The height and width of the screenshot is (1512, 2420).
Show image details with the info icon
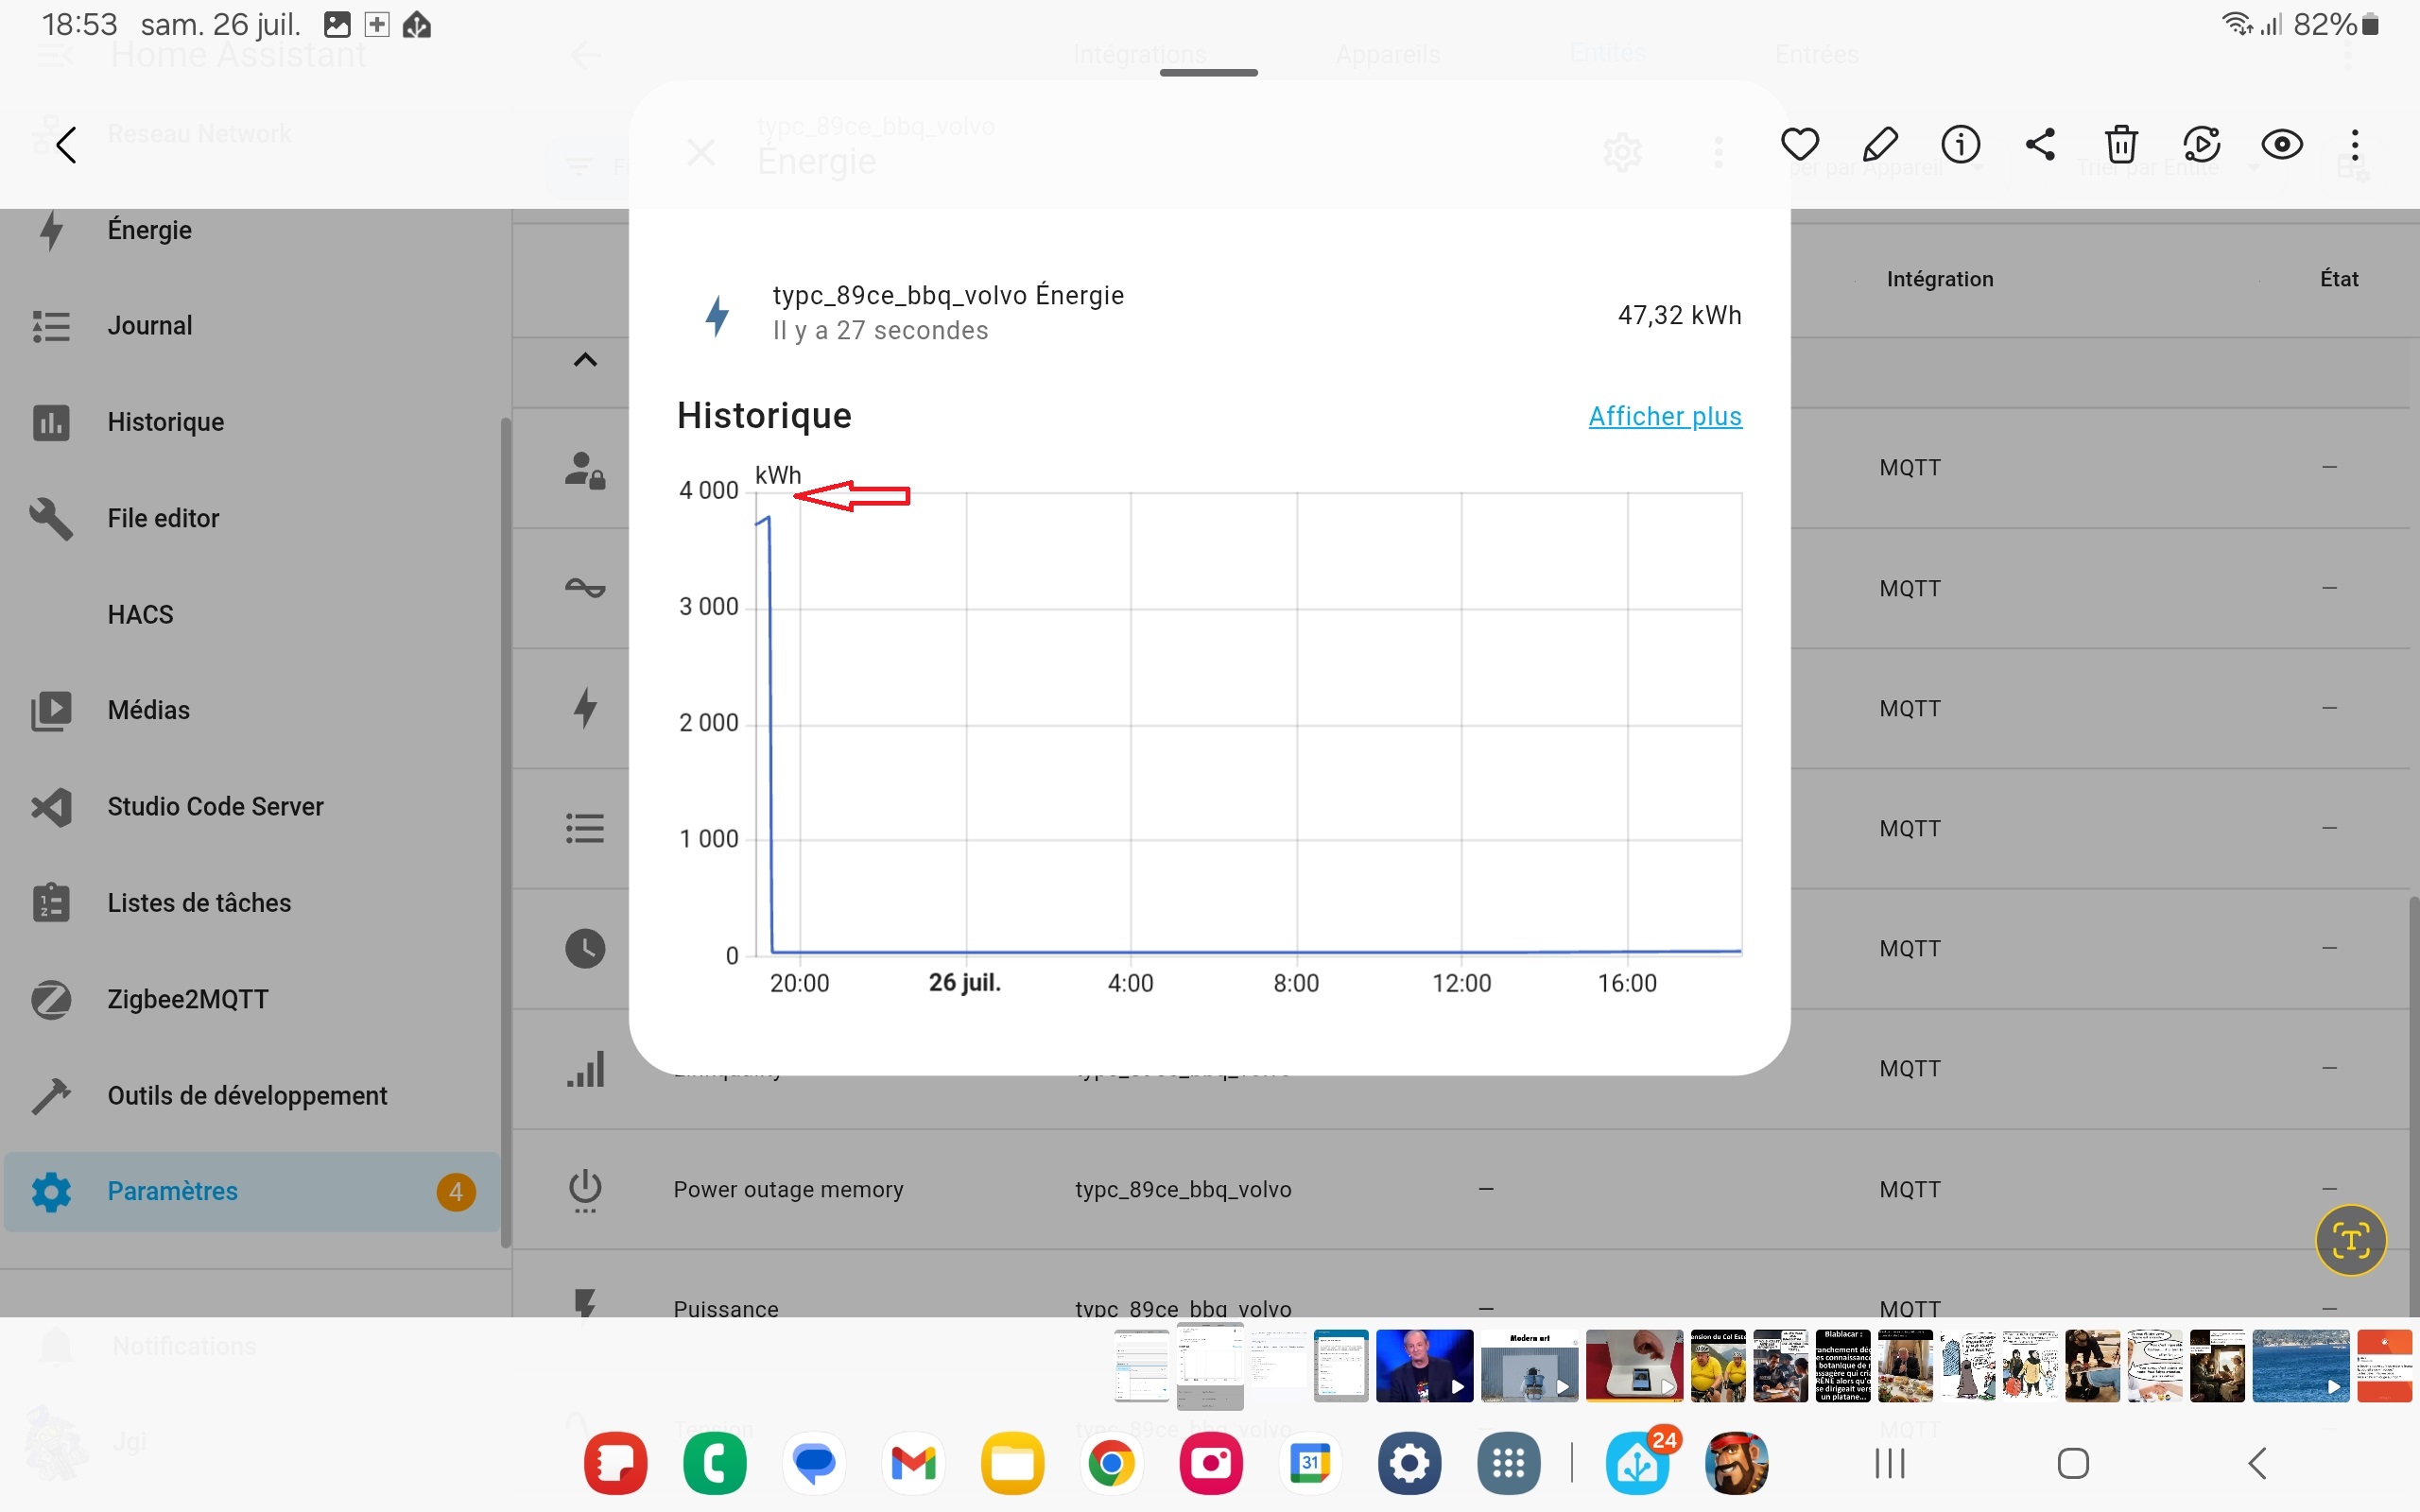pos(1960,145)
